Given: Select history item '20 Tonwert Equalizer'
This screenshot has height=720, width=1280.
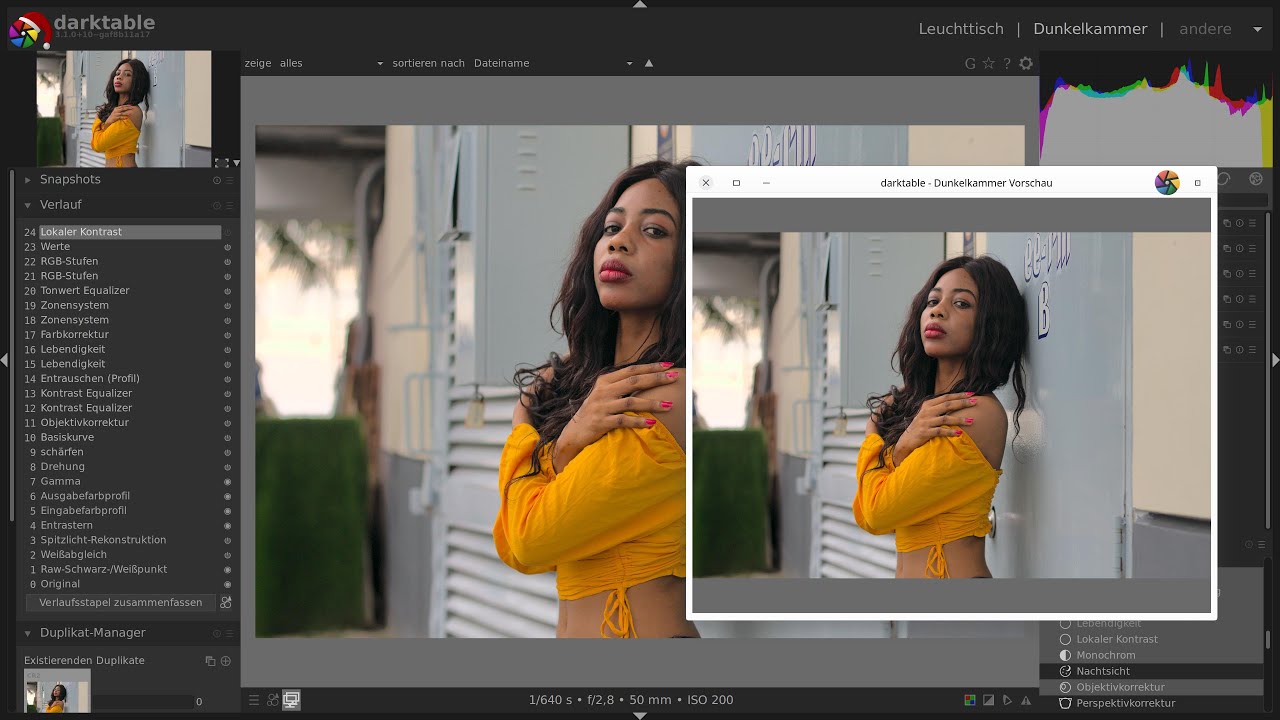Looking at the screenshot, I should (122, 290).
